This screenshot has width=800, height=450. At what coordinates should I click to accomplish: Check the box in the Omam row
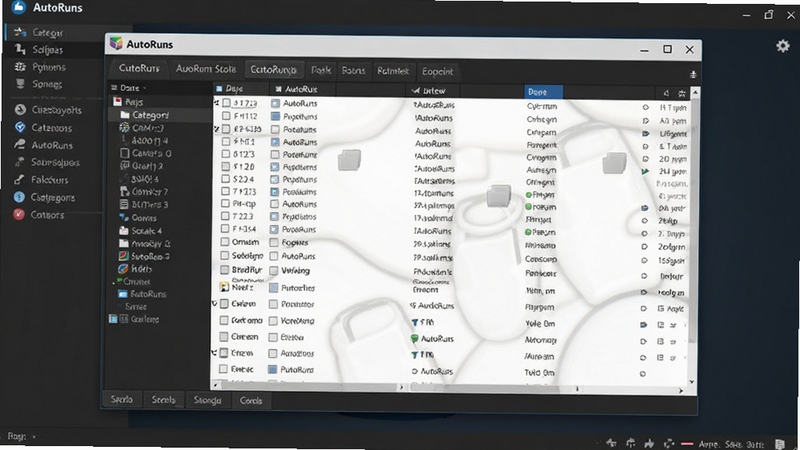click(224, 242)
